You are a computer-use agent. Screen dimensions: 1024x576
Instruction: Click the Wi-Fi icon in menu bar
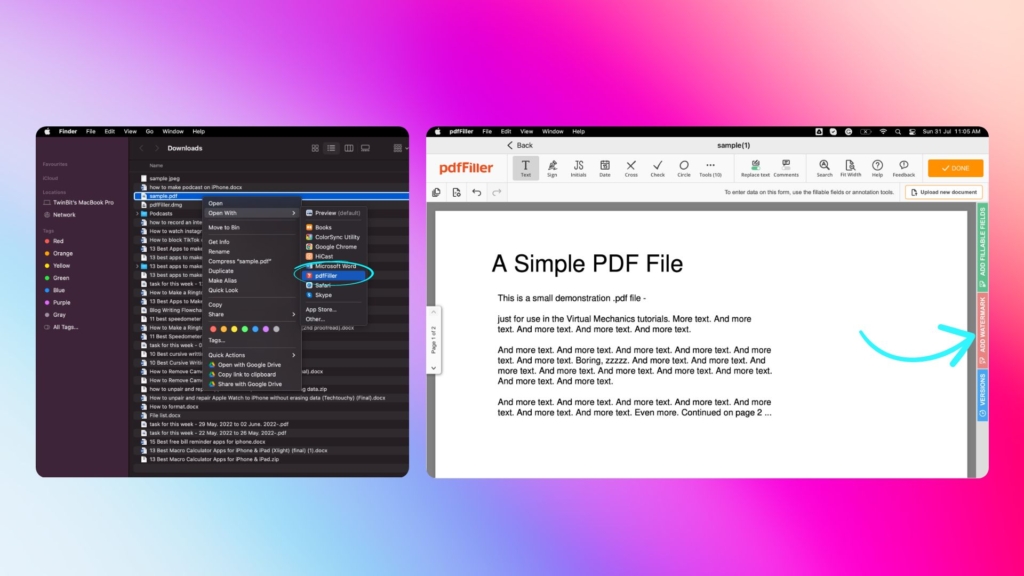tap(883, 131)
